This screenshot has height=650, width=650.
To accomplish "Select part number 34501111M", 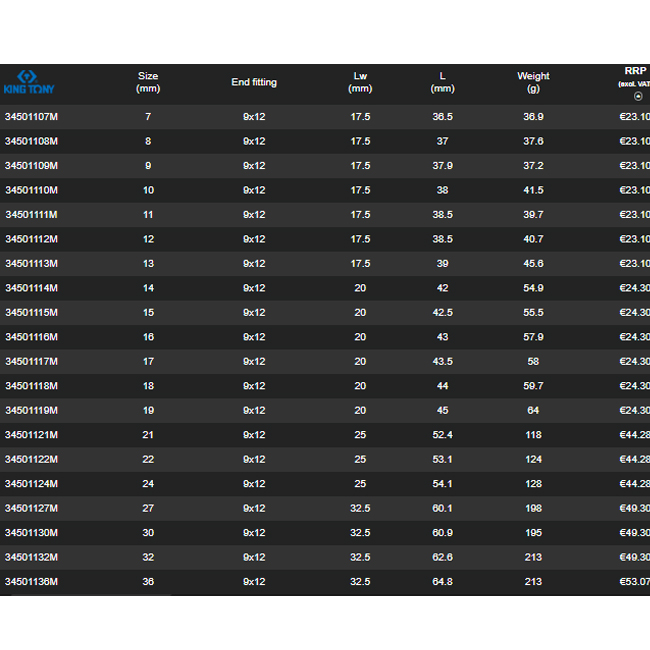I will (x=32, y=215).
